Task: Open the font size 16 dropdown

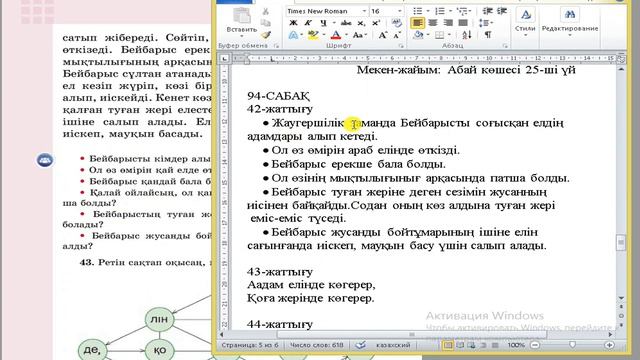Action: click(400, 11)
